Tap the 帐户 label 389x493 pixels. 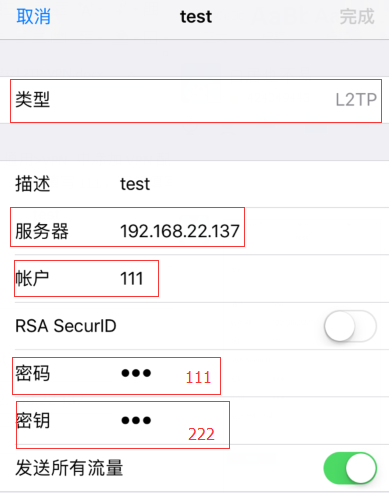[x=32, y=278]
